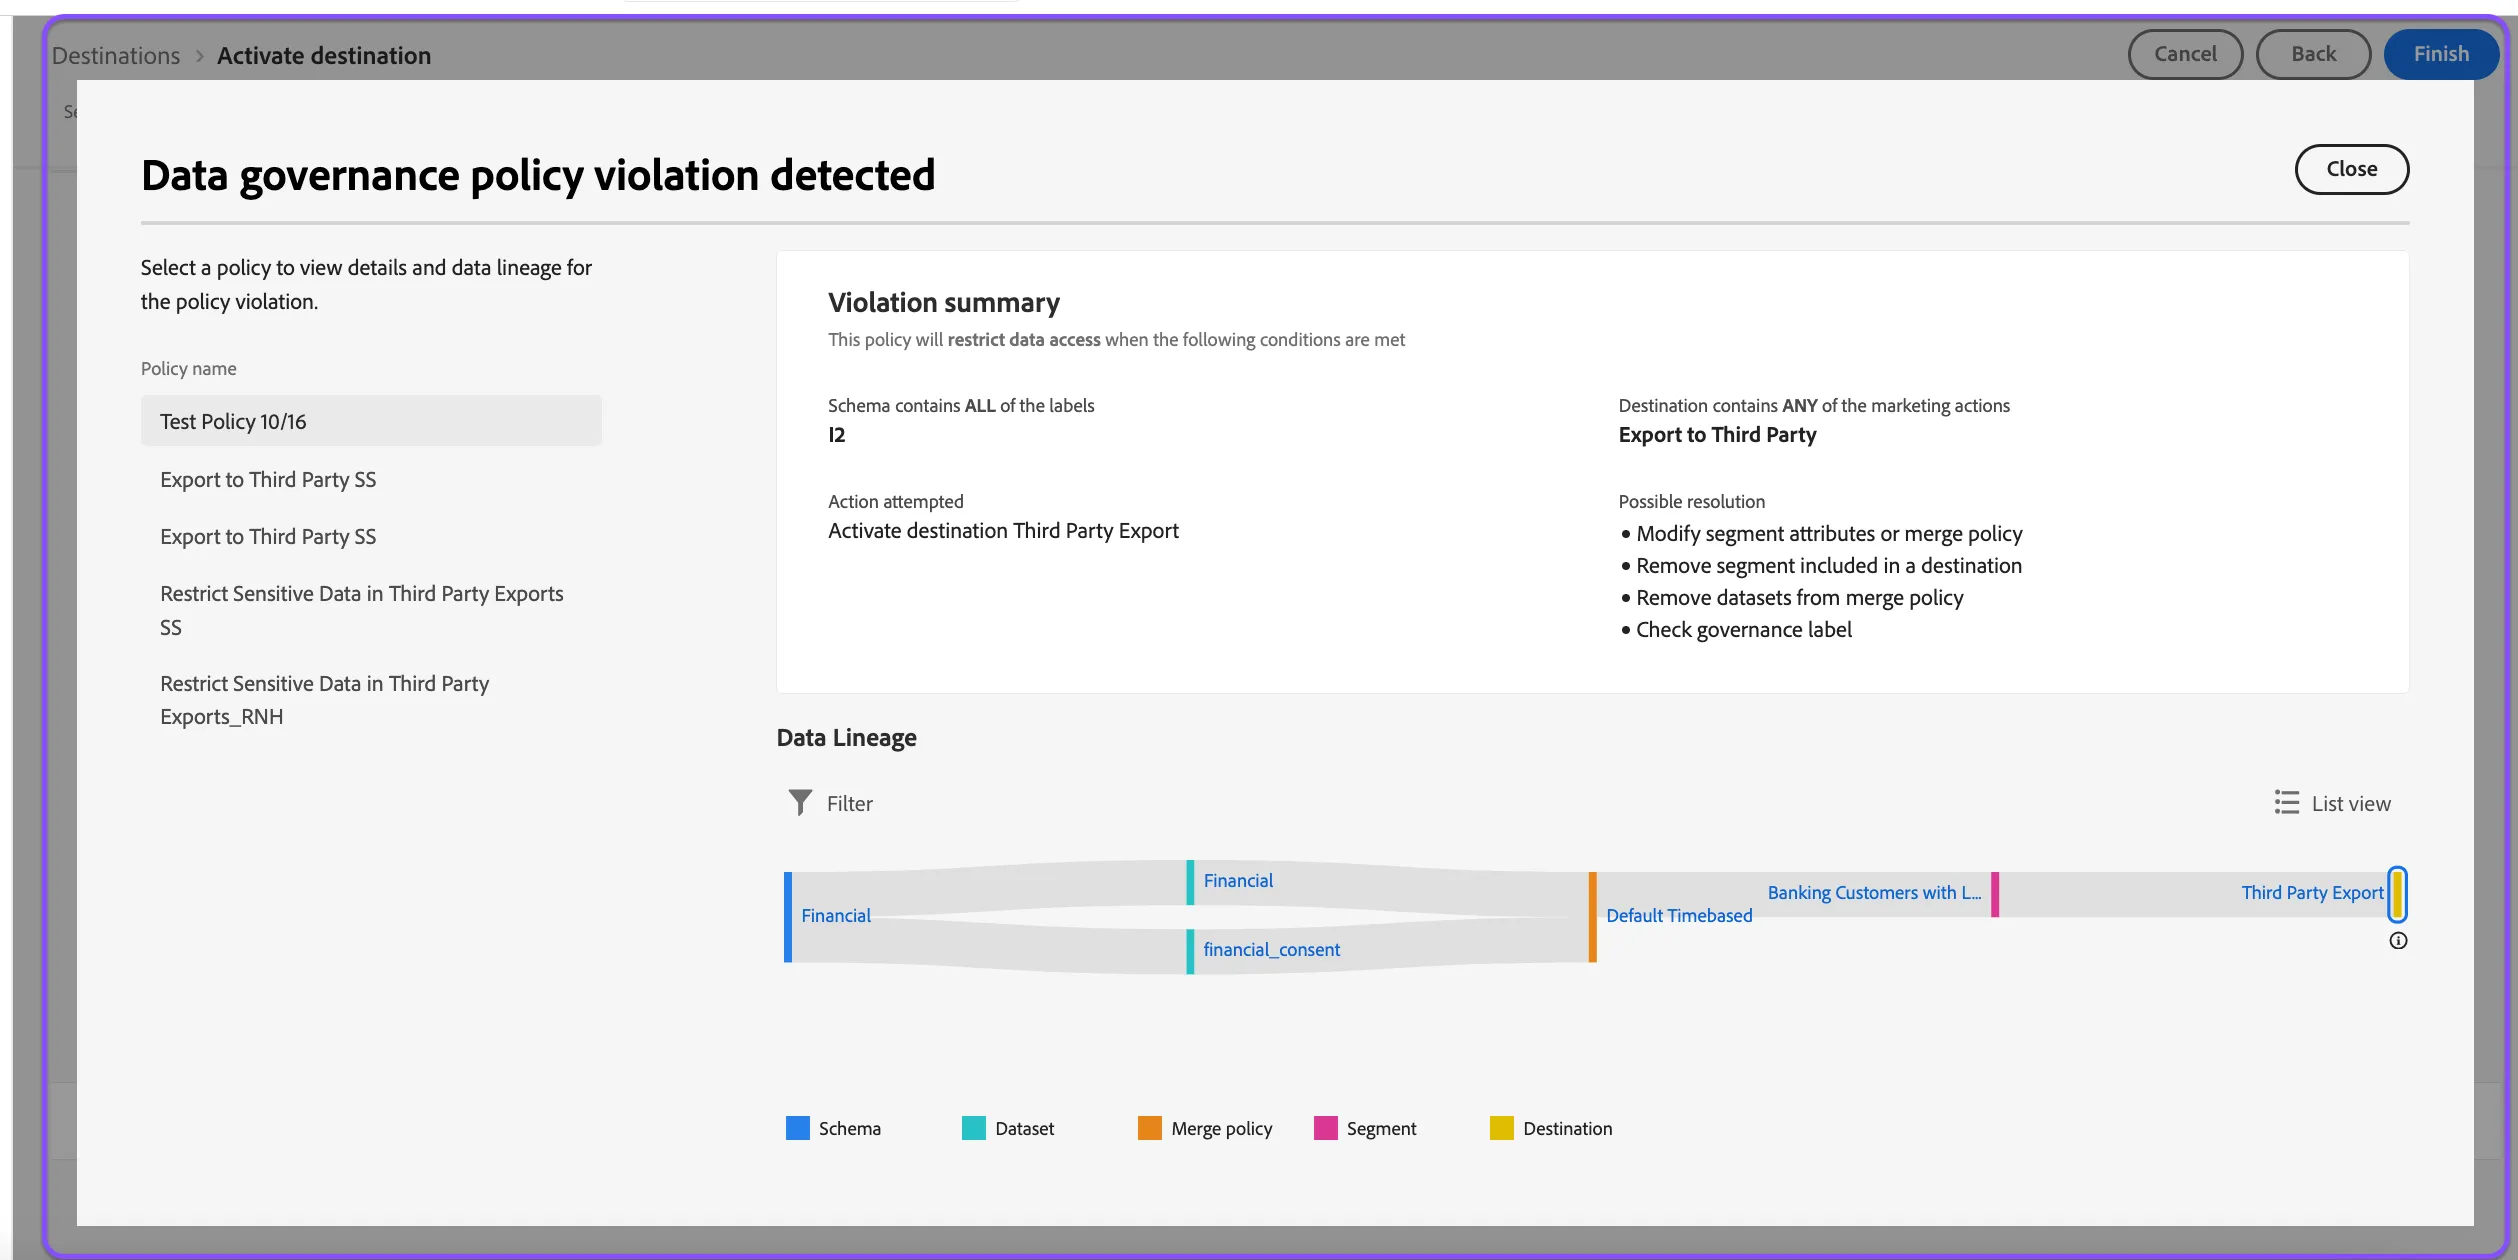The width and height of the screenshot is (2518, 1260).
Task: Click the Filter funnel icon
Action: (800, 803)
